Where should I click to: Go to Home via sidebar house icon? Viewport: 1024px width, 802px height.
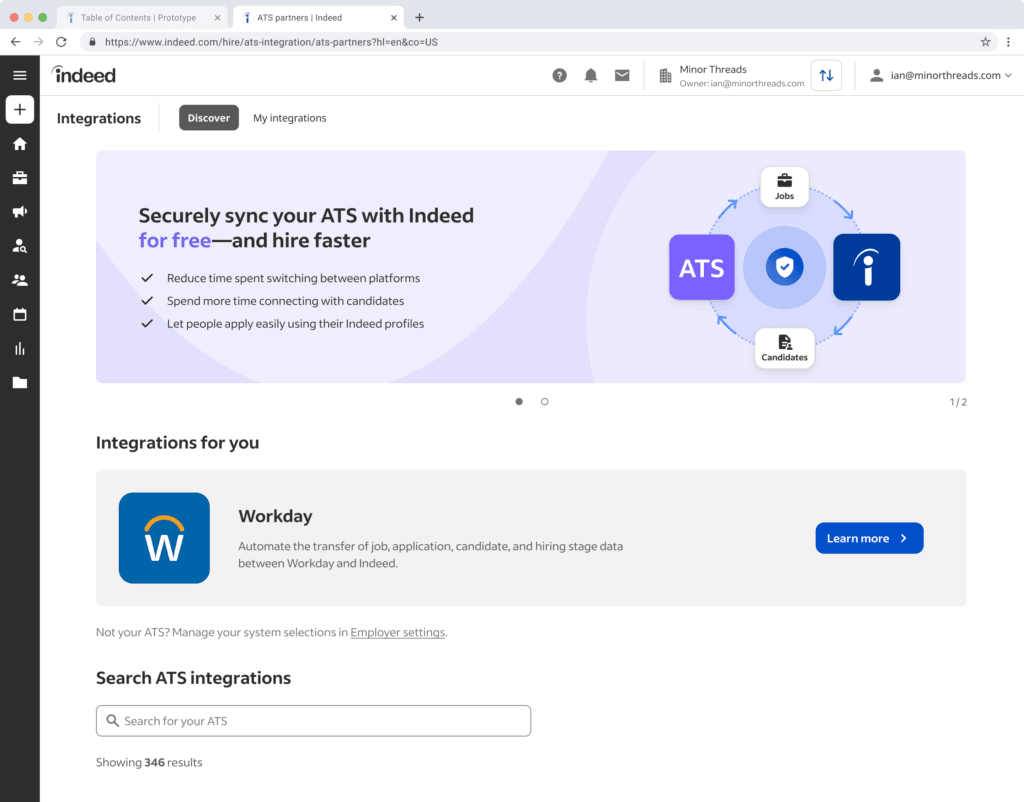[x=20, y=144]
